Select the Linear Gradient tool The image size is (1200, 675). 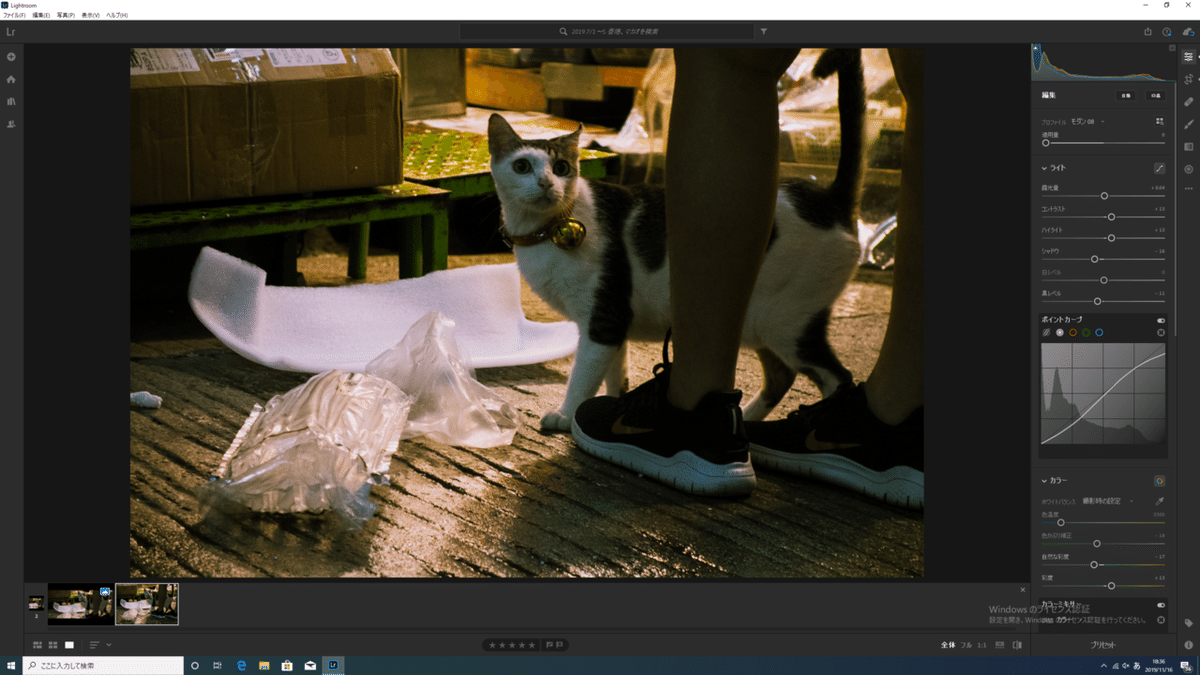[1188, 147]
